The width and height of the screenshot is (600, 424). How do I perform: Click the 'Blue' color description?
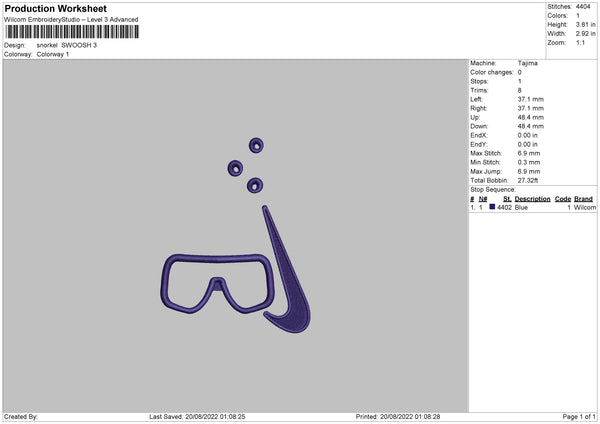(521, 207)
